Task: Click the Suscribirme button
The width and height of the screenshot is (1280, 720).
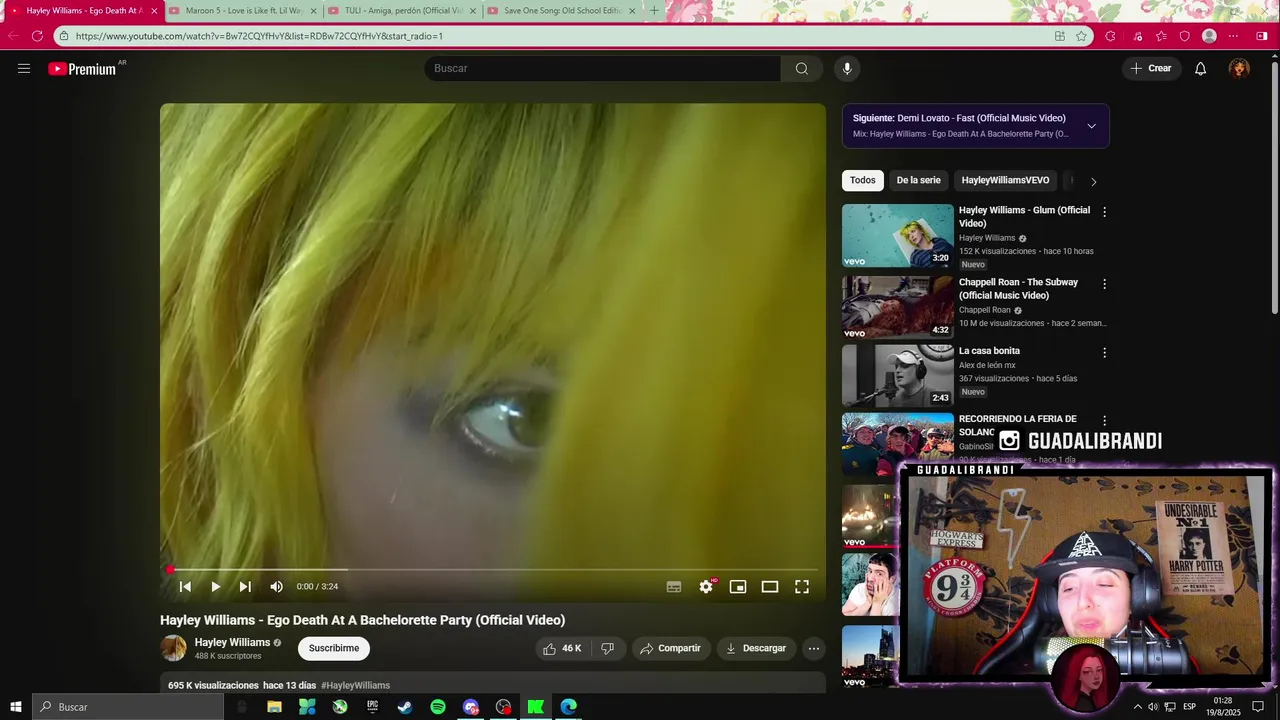Action: tap(334, 648)
